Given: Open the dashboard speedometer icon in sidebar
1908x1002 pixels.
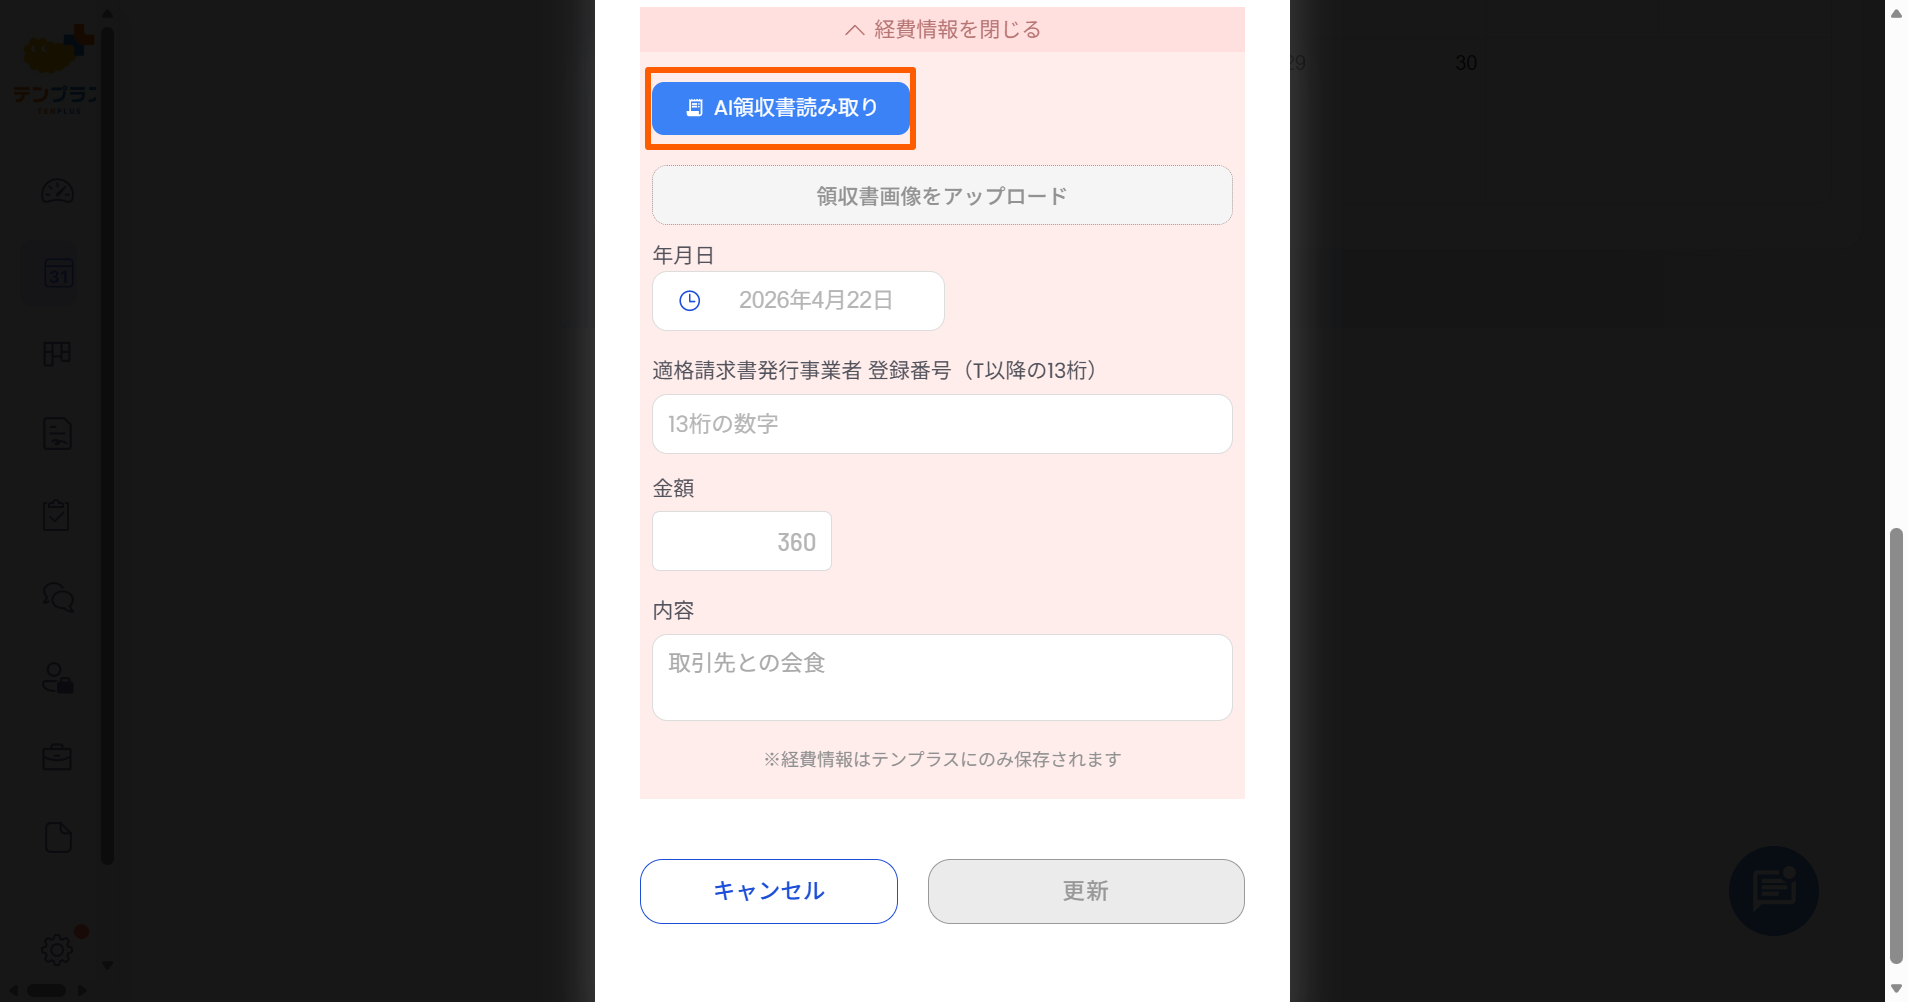Looking at the screenshot, I should pos(57,190).
